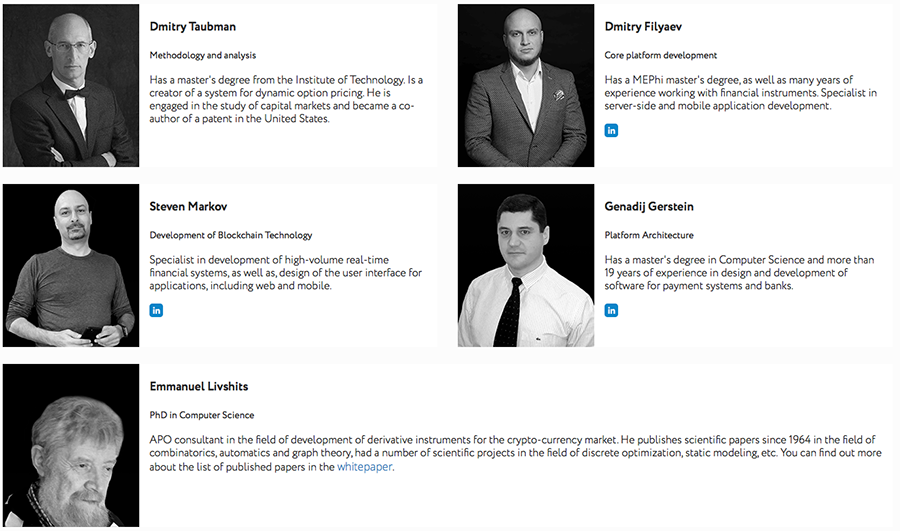Viewport: 900px width, 531px height.
Task: Click the Dmitry Filyaev name heading
Action: (x=643, y=27)
